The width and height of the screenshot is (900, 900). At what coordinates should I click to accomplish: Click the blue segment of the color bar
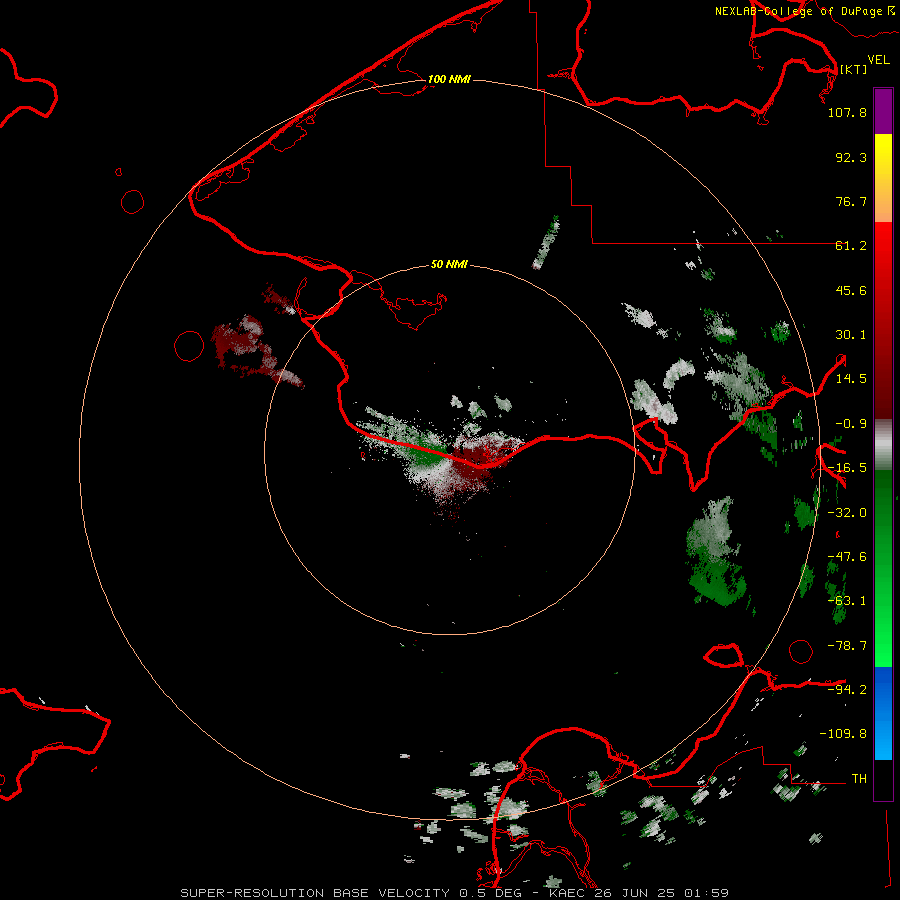(883, 713)
